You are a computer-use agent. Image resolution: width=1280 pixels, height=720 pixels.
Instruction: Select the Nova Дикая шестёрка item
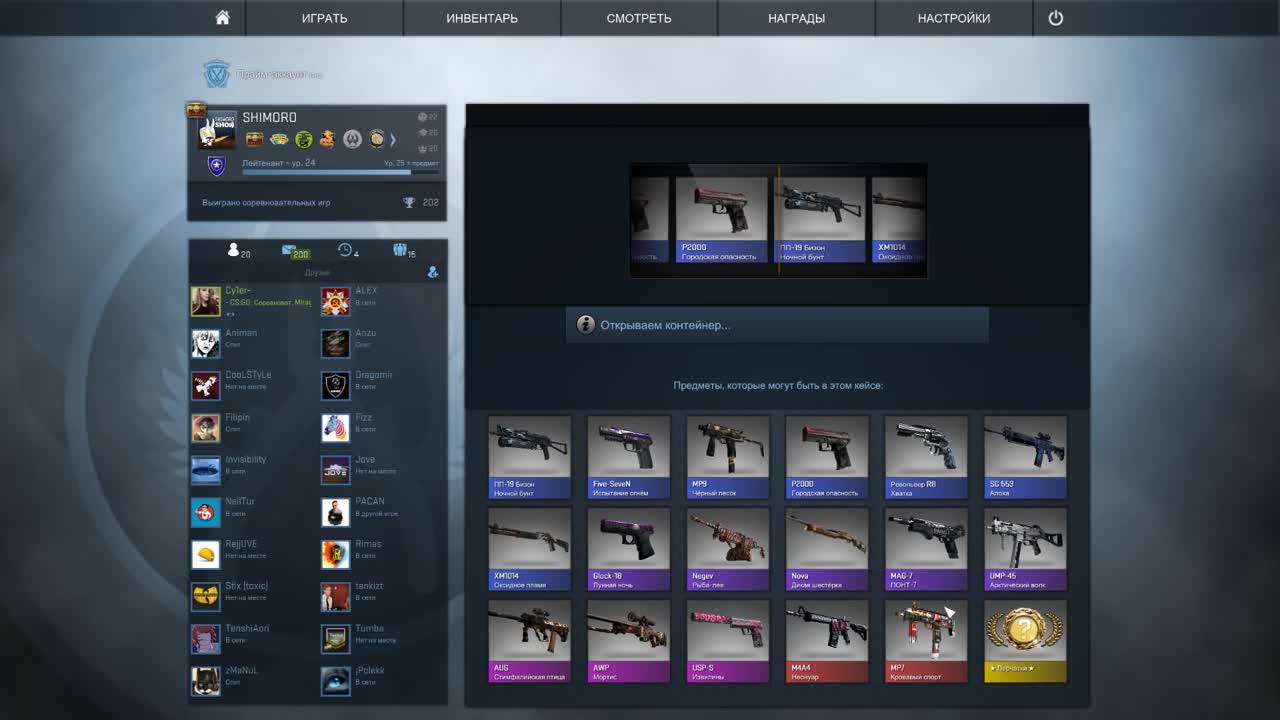click(x=827, y=549)
